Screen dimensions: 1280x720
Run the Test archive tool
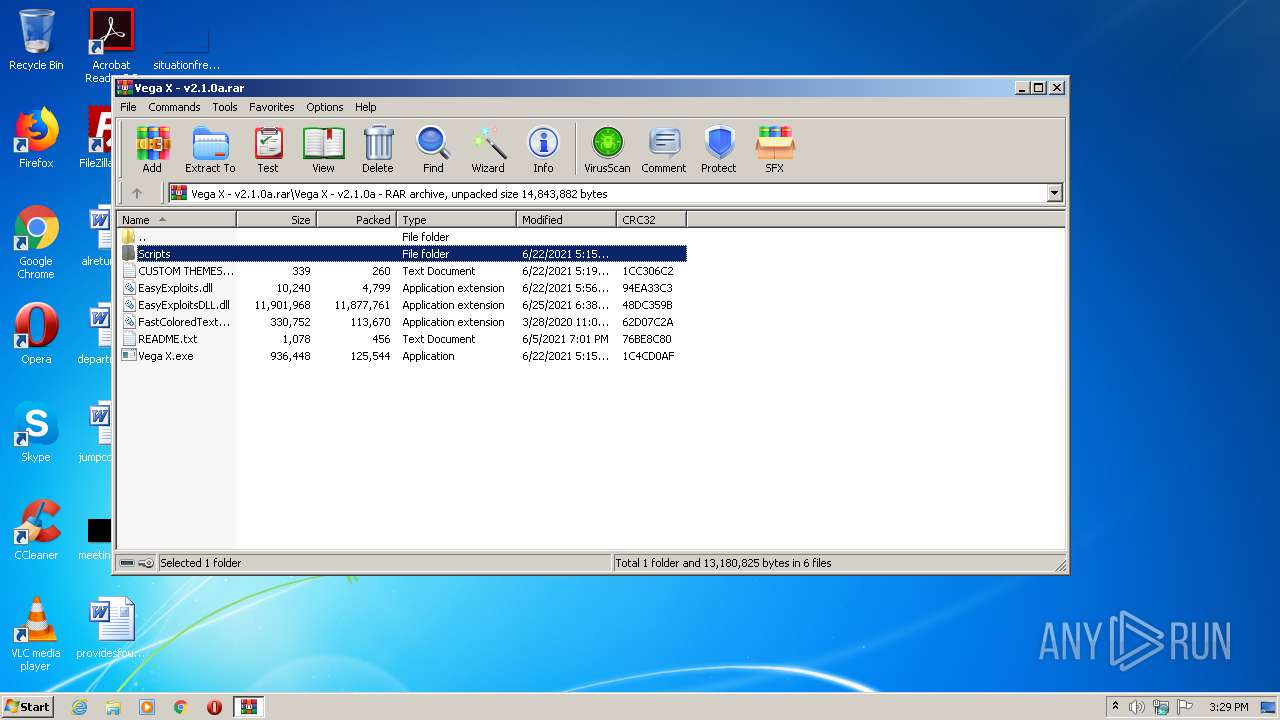[x=268, y=150]
